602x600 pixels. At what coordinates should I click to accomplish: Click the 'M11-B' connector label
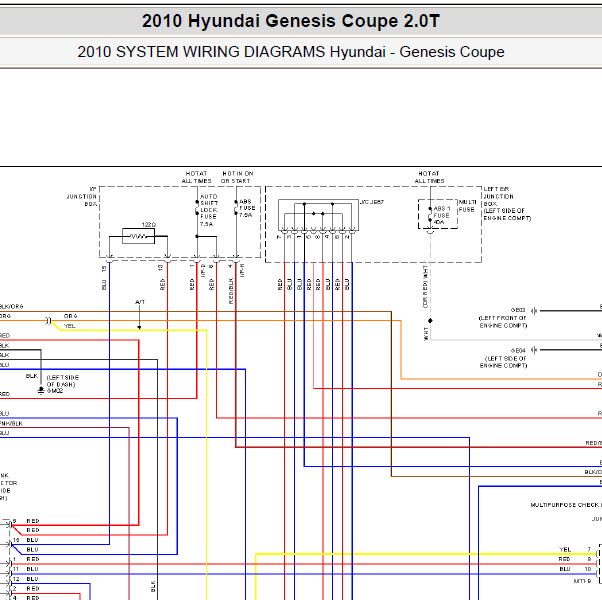pyautogui.click(x=582, y=581)
